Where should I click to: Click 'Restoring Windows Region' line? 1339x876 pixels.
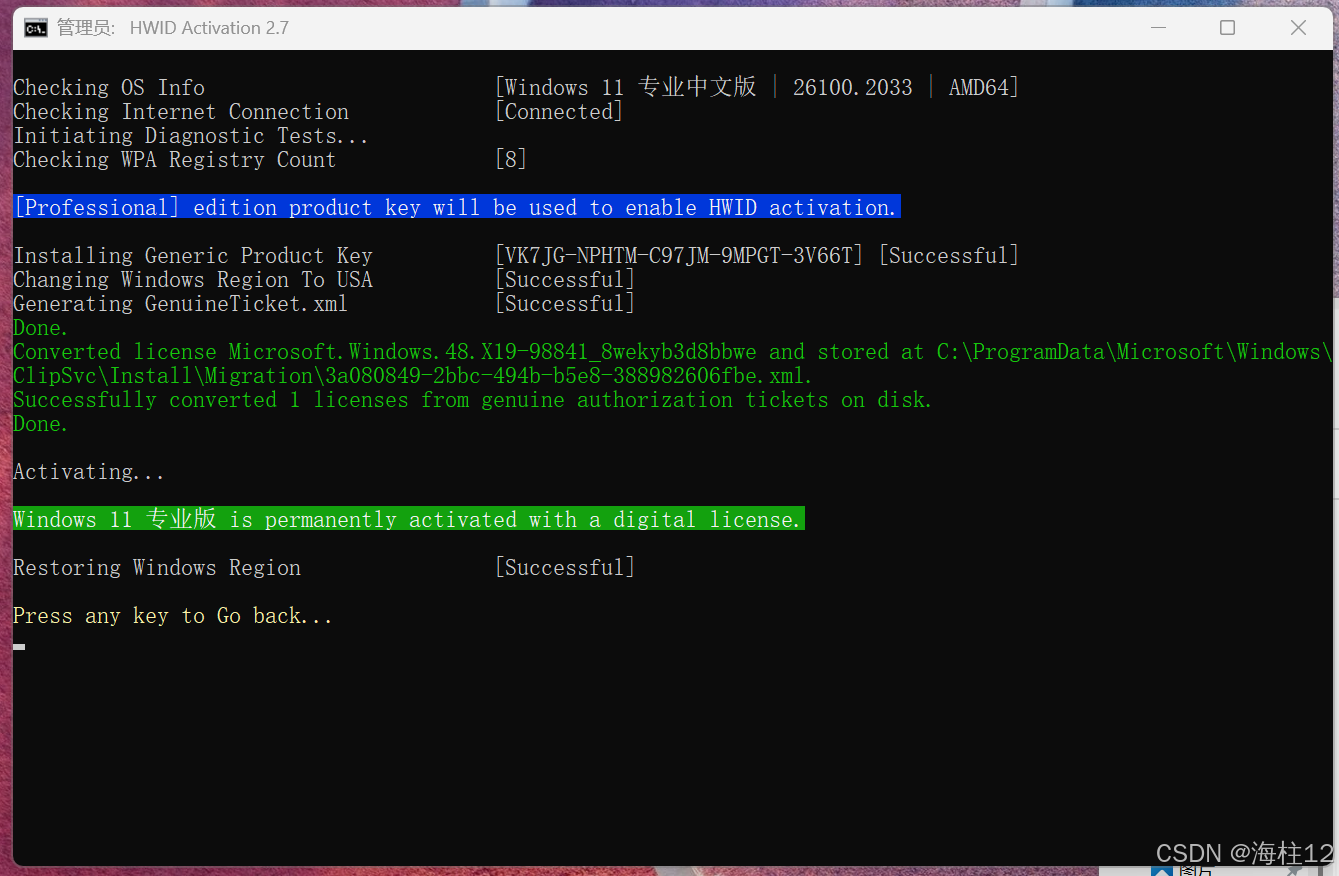pyautogui.click(x=157, y=568)
